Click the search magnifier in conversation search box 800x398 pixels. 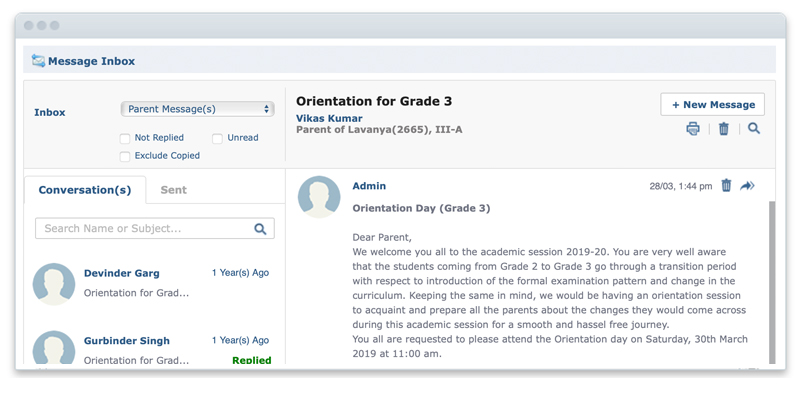pos(260,229)
